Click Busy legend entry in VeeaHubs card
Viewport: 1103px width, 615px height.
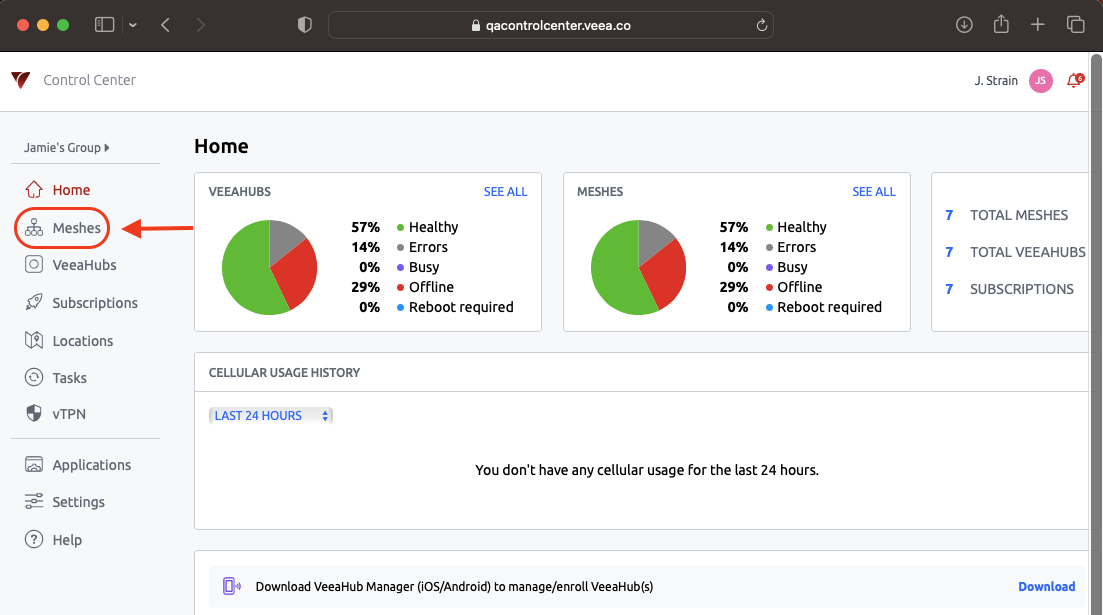click(418, 267)
